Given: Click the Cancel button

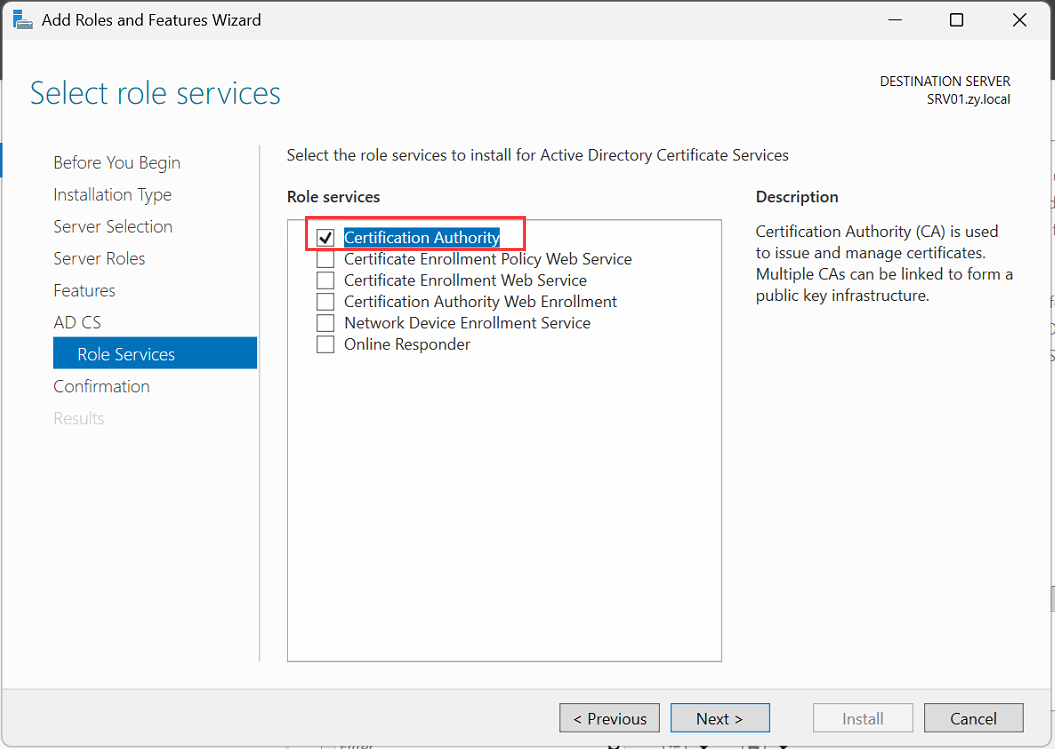Looking at the screenshot, I should pos(974,718).
